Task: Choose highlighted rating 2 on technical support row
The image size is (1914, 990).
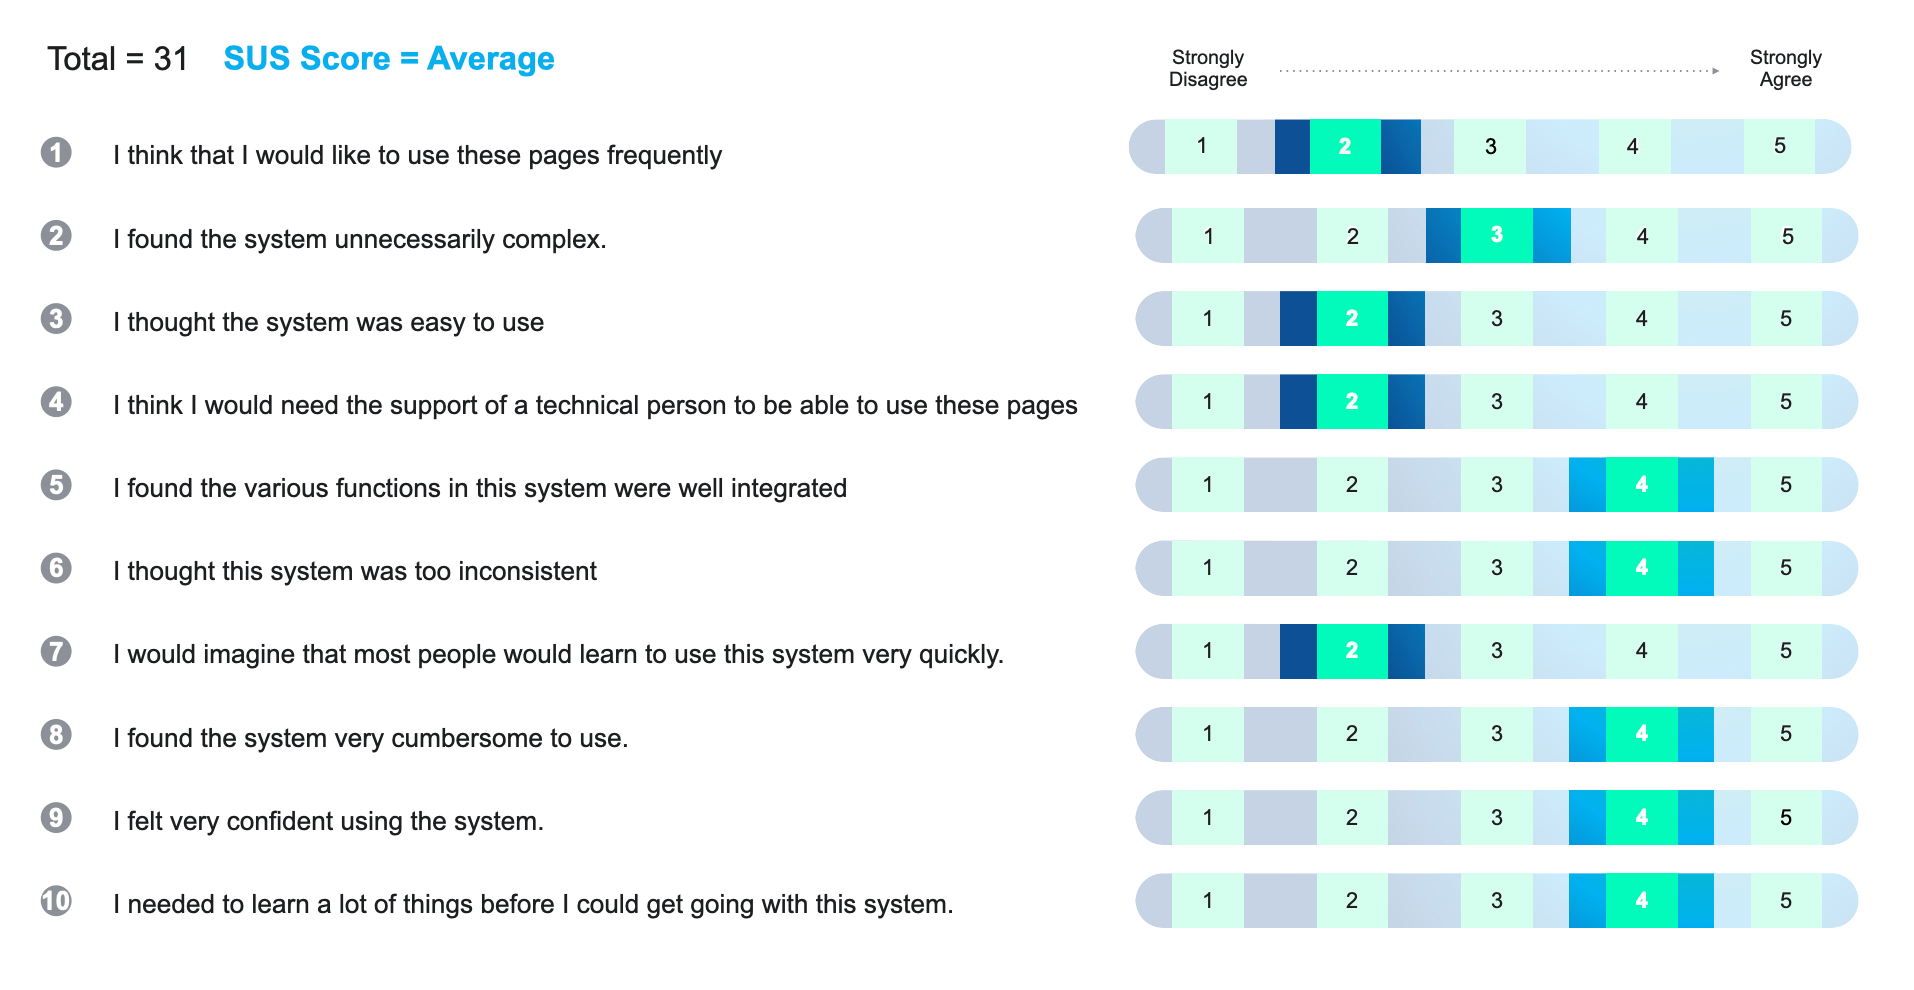Action: coord(1352,402)
